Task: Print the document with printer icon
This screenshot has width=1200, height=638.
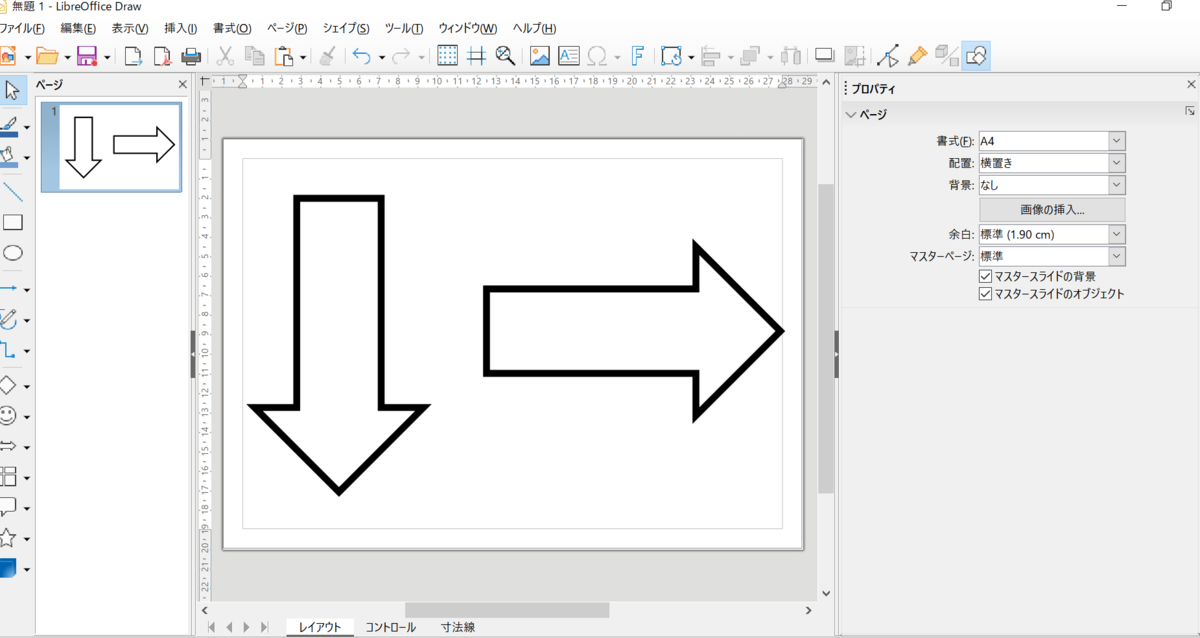Action: click(x=191, y=56)
